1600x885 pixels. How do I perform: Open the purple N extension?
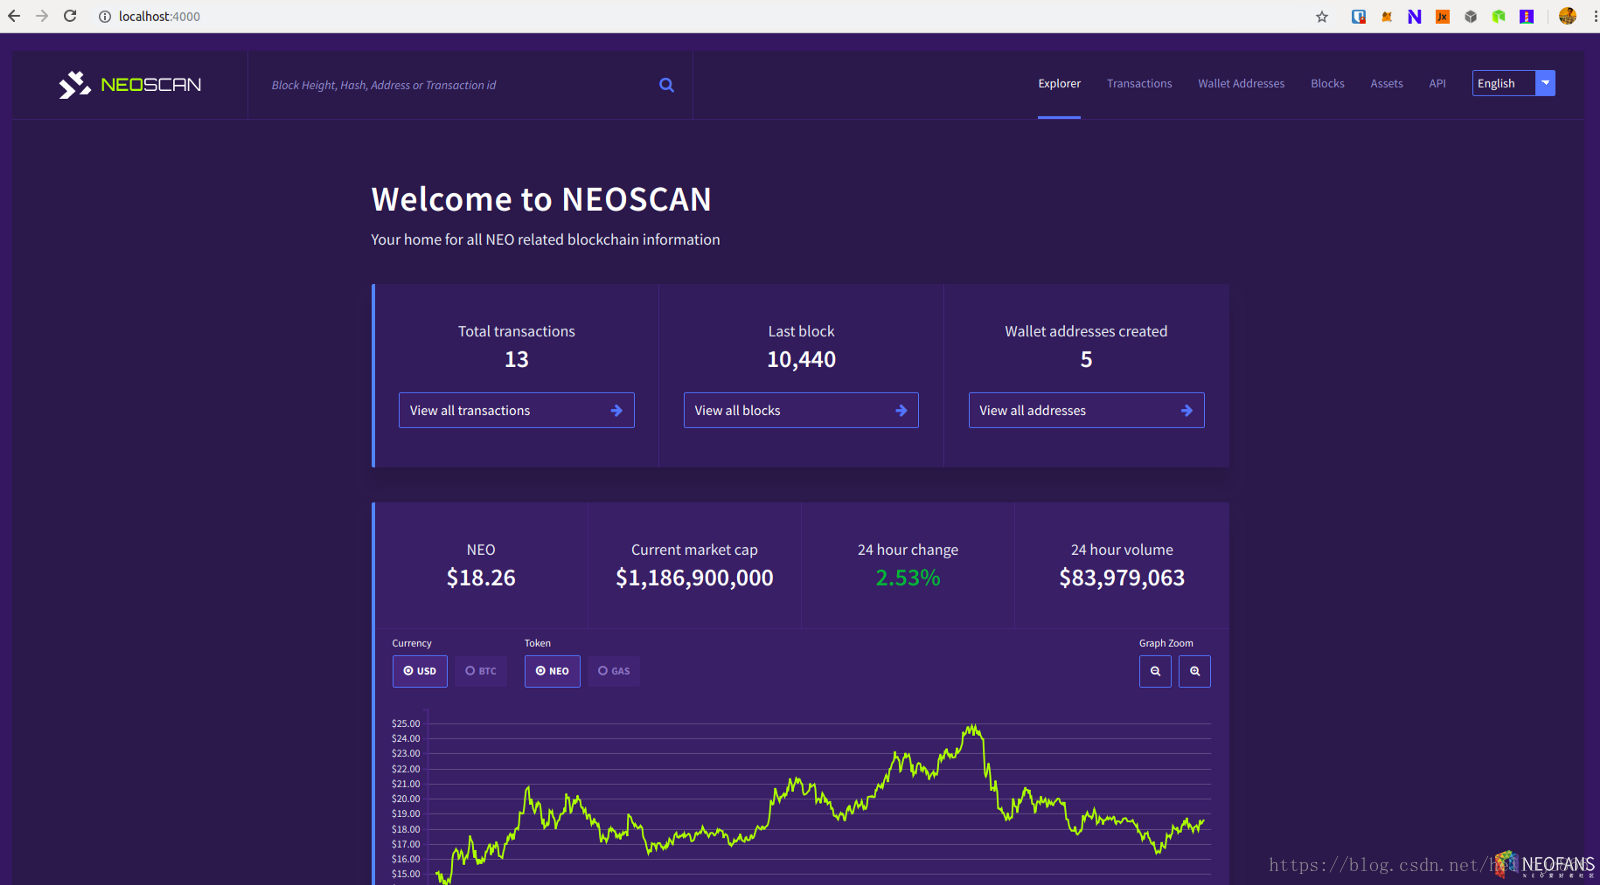coord(1414,16)
